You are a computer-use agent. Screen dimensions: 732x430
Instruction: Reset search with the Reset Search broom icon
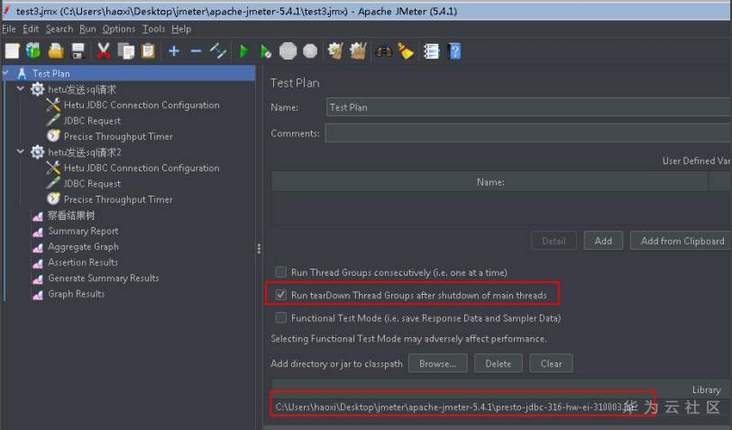pyautogui.click(x=406, y=51)
